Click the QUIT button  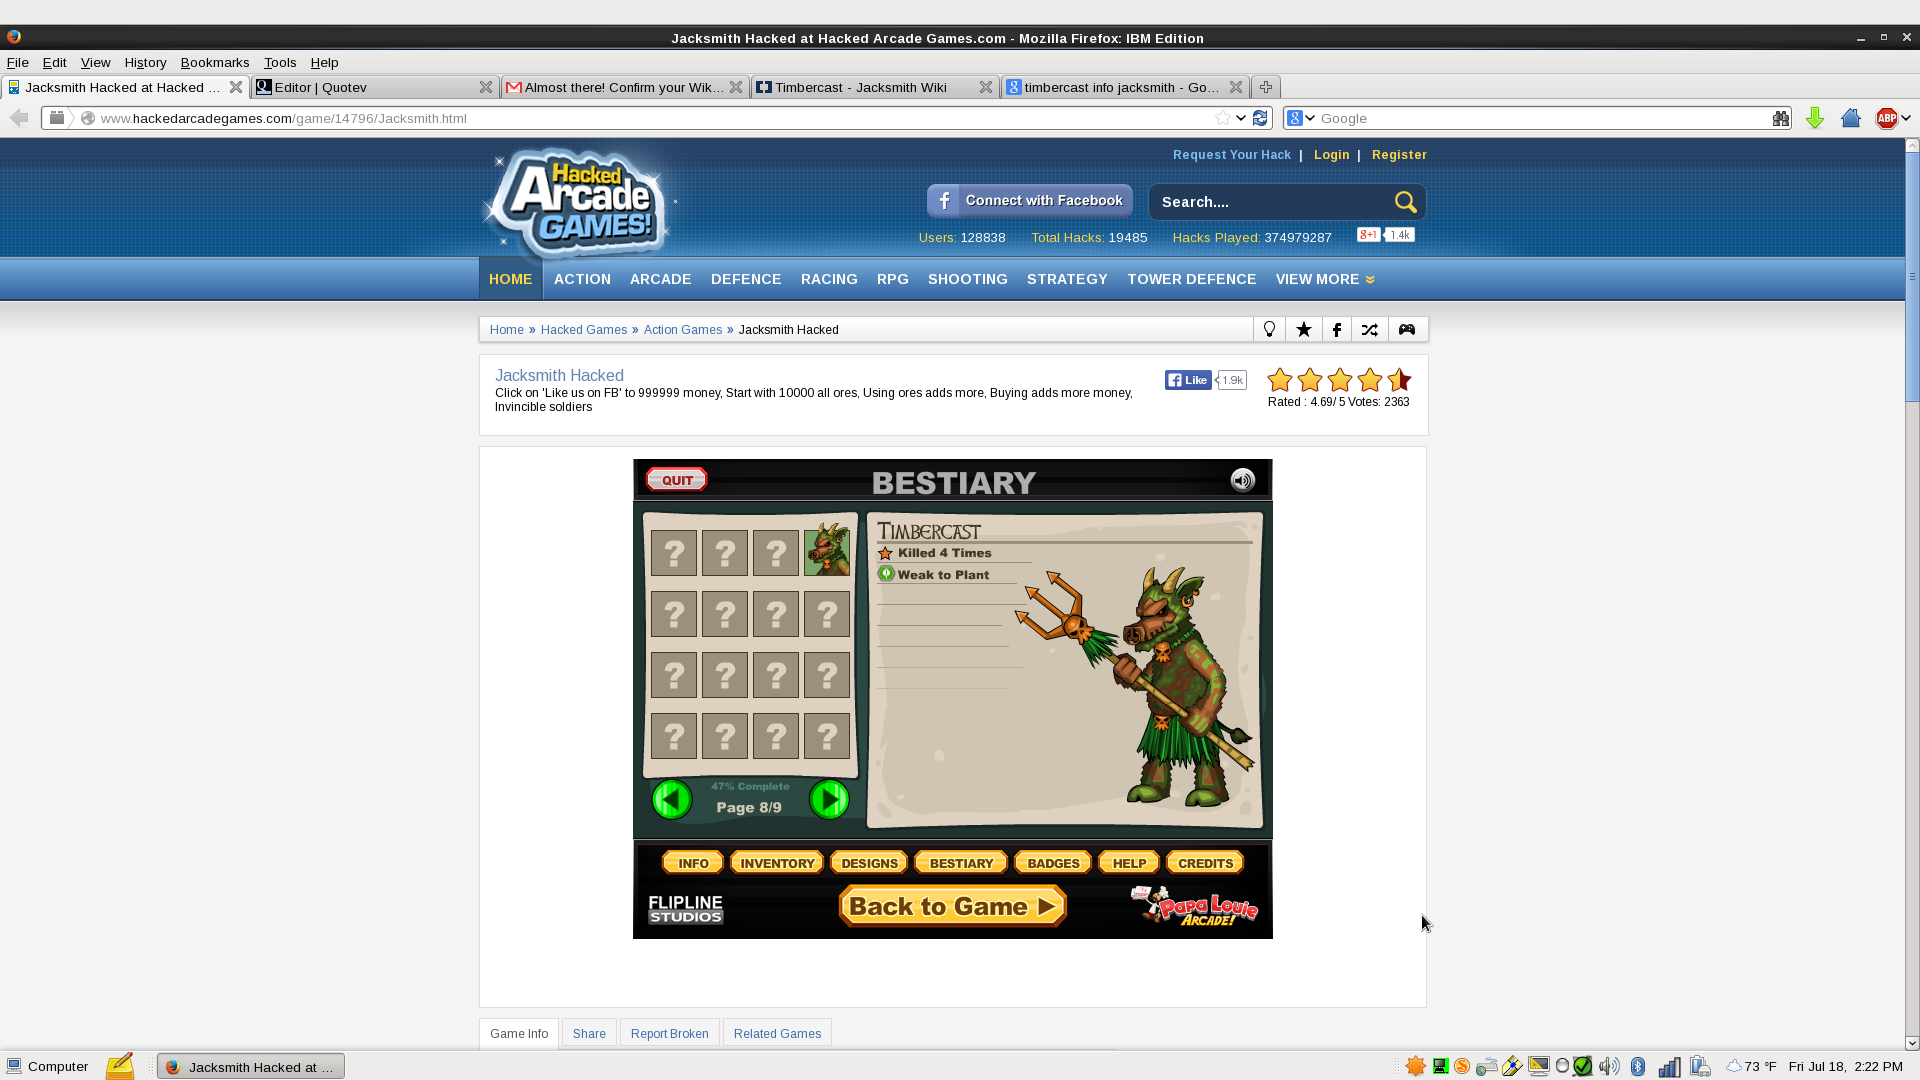pyautogui.click(x=676, y=480)
